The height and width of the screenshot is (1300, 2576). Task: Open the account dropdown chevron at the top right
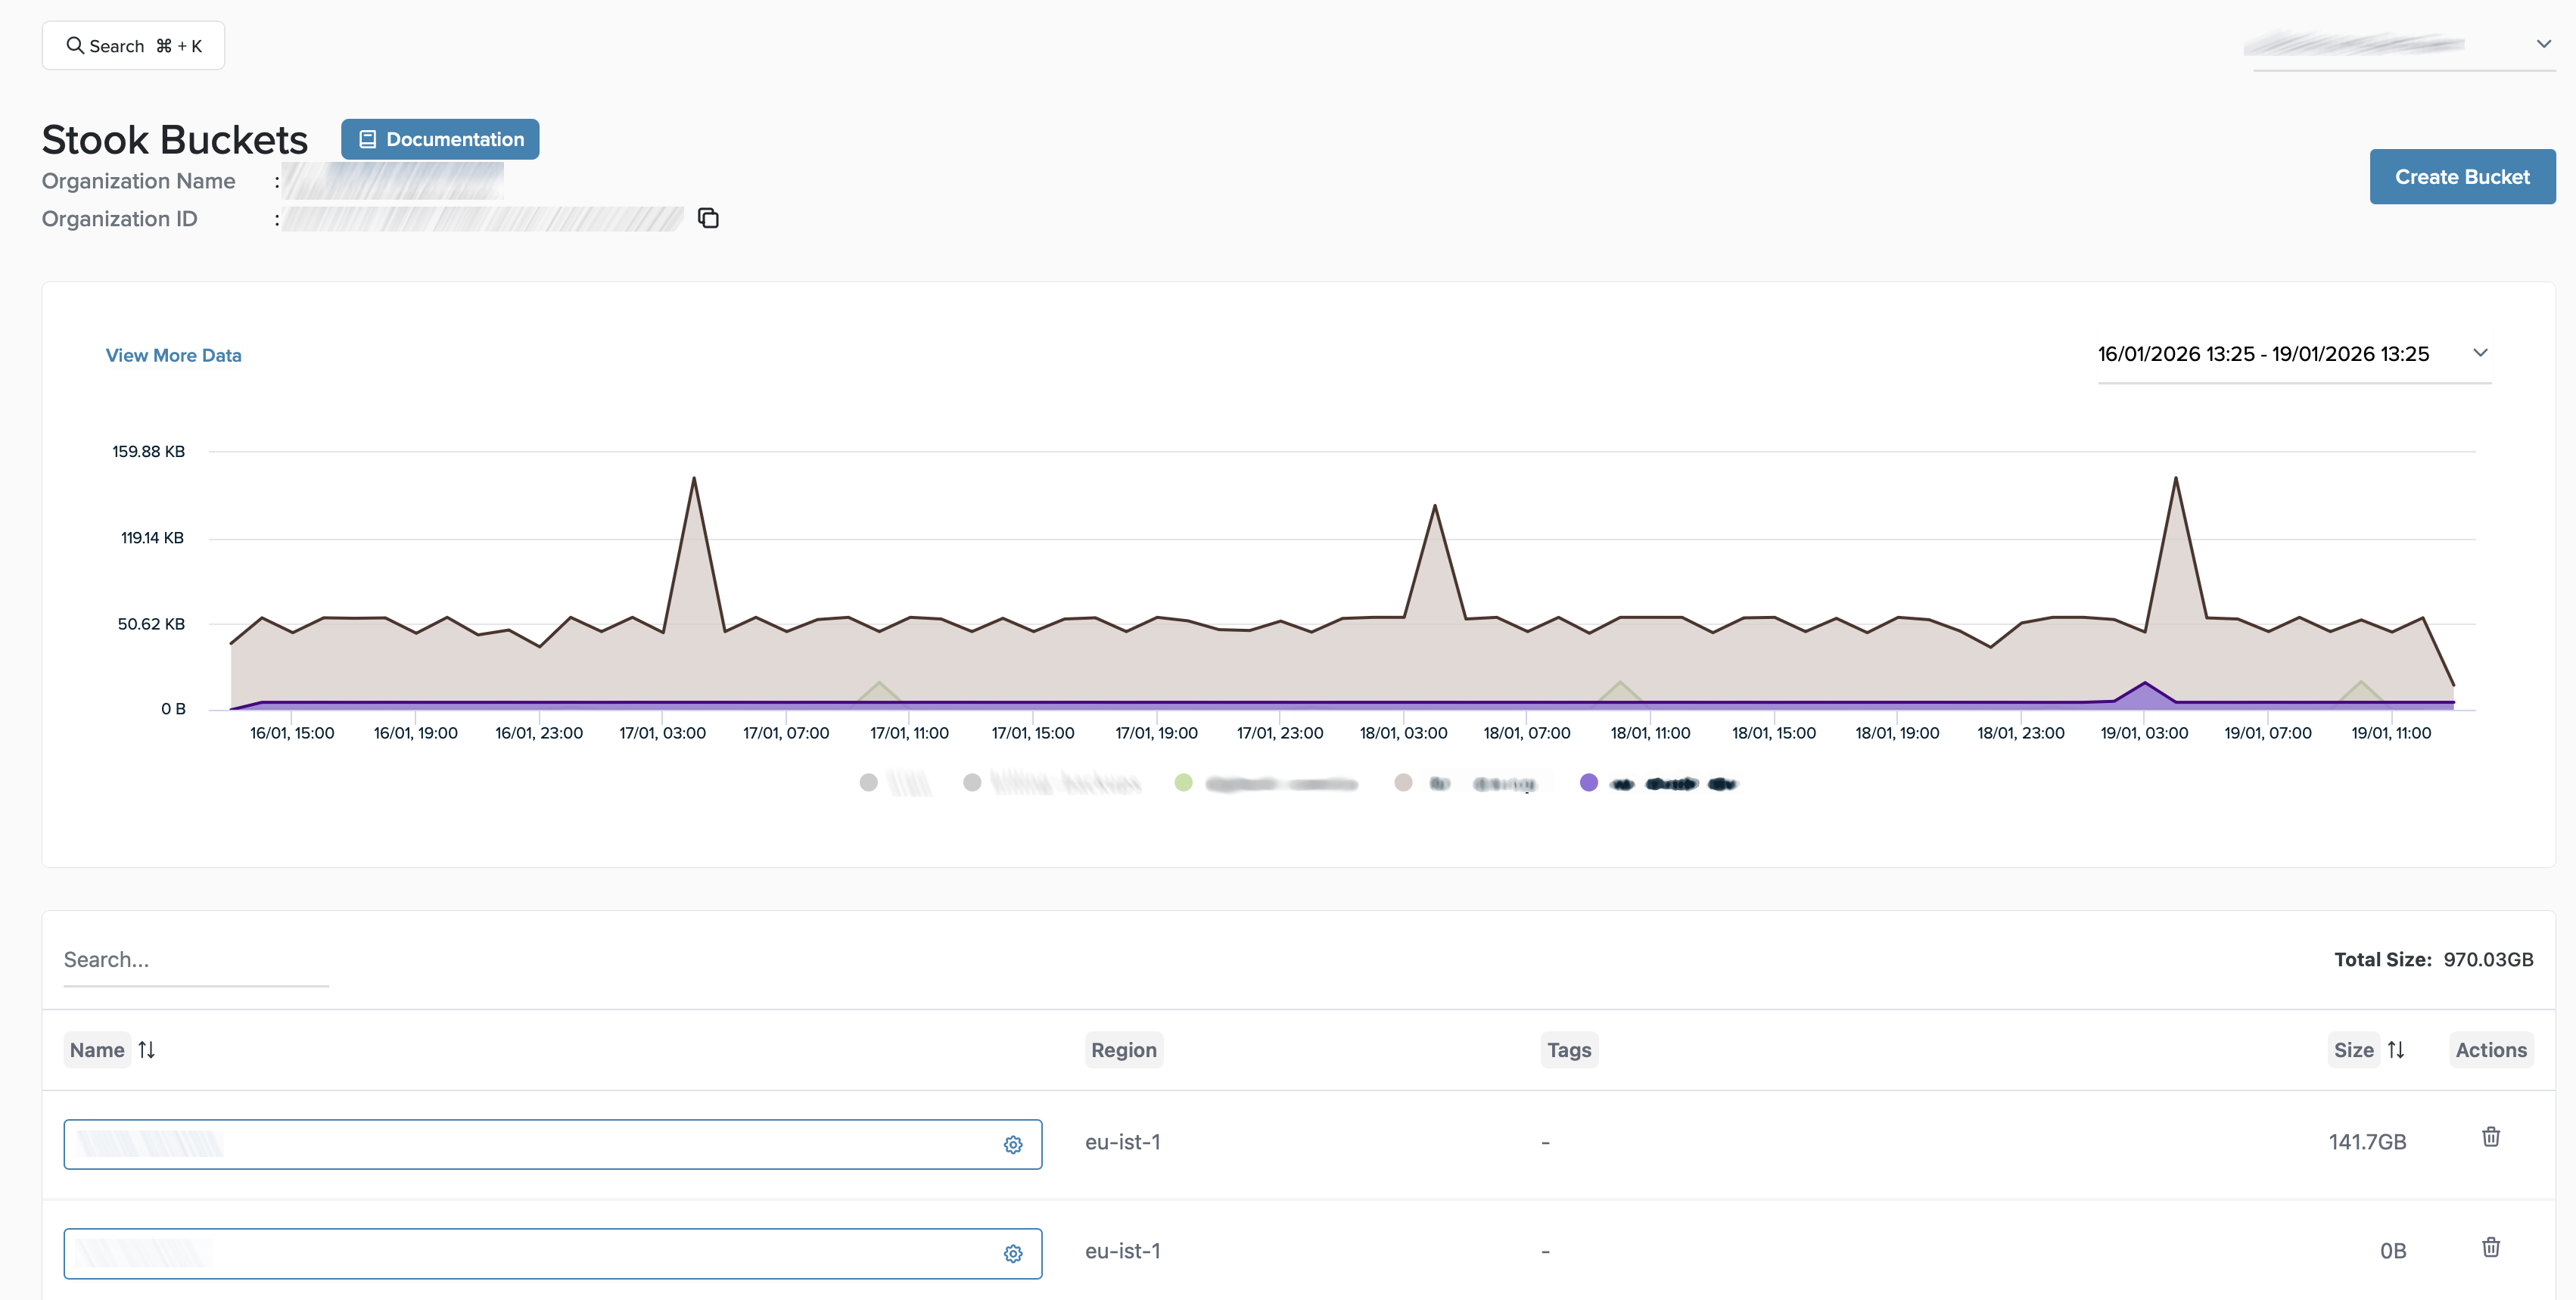point(2543,44)
